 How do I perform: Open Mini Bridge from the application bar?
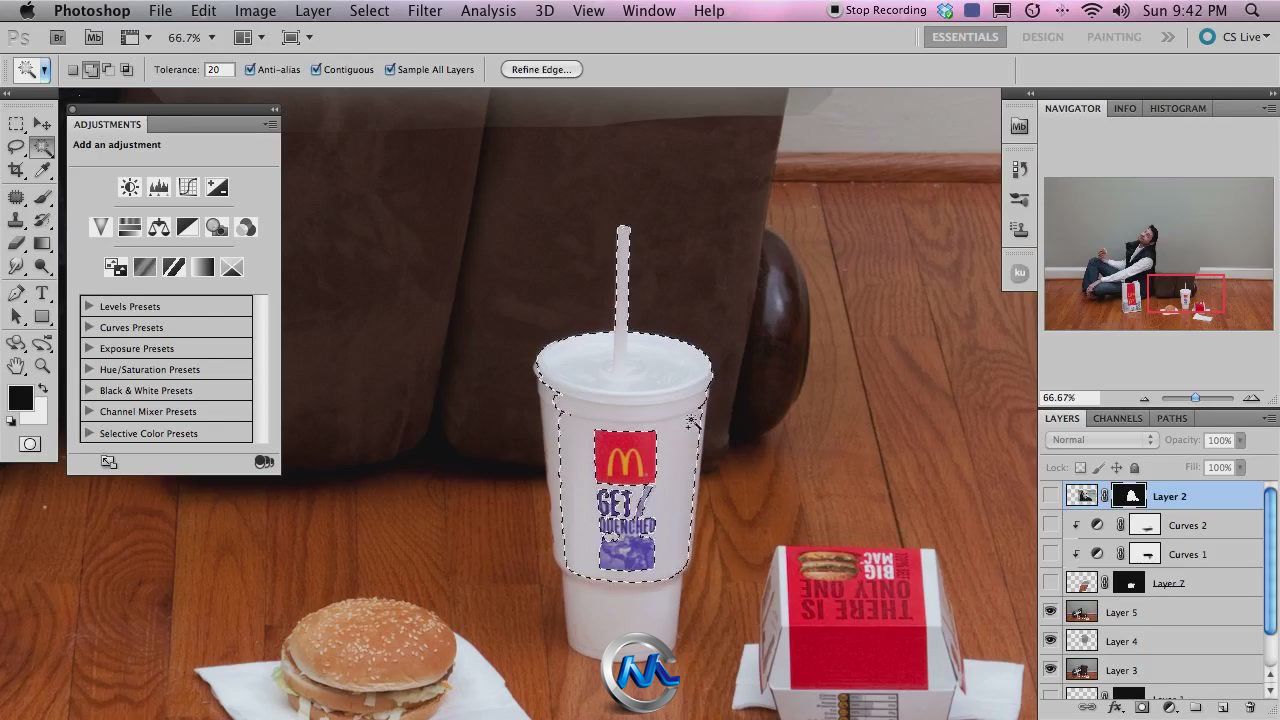pos(94,37)
